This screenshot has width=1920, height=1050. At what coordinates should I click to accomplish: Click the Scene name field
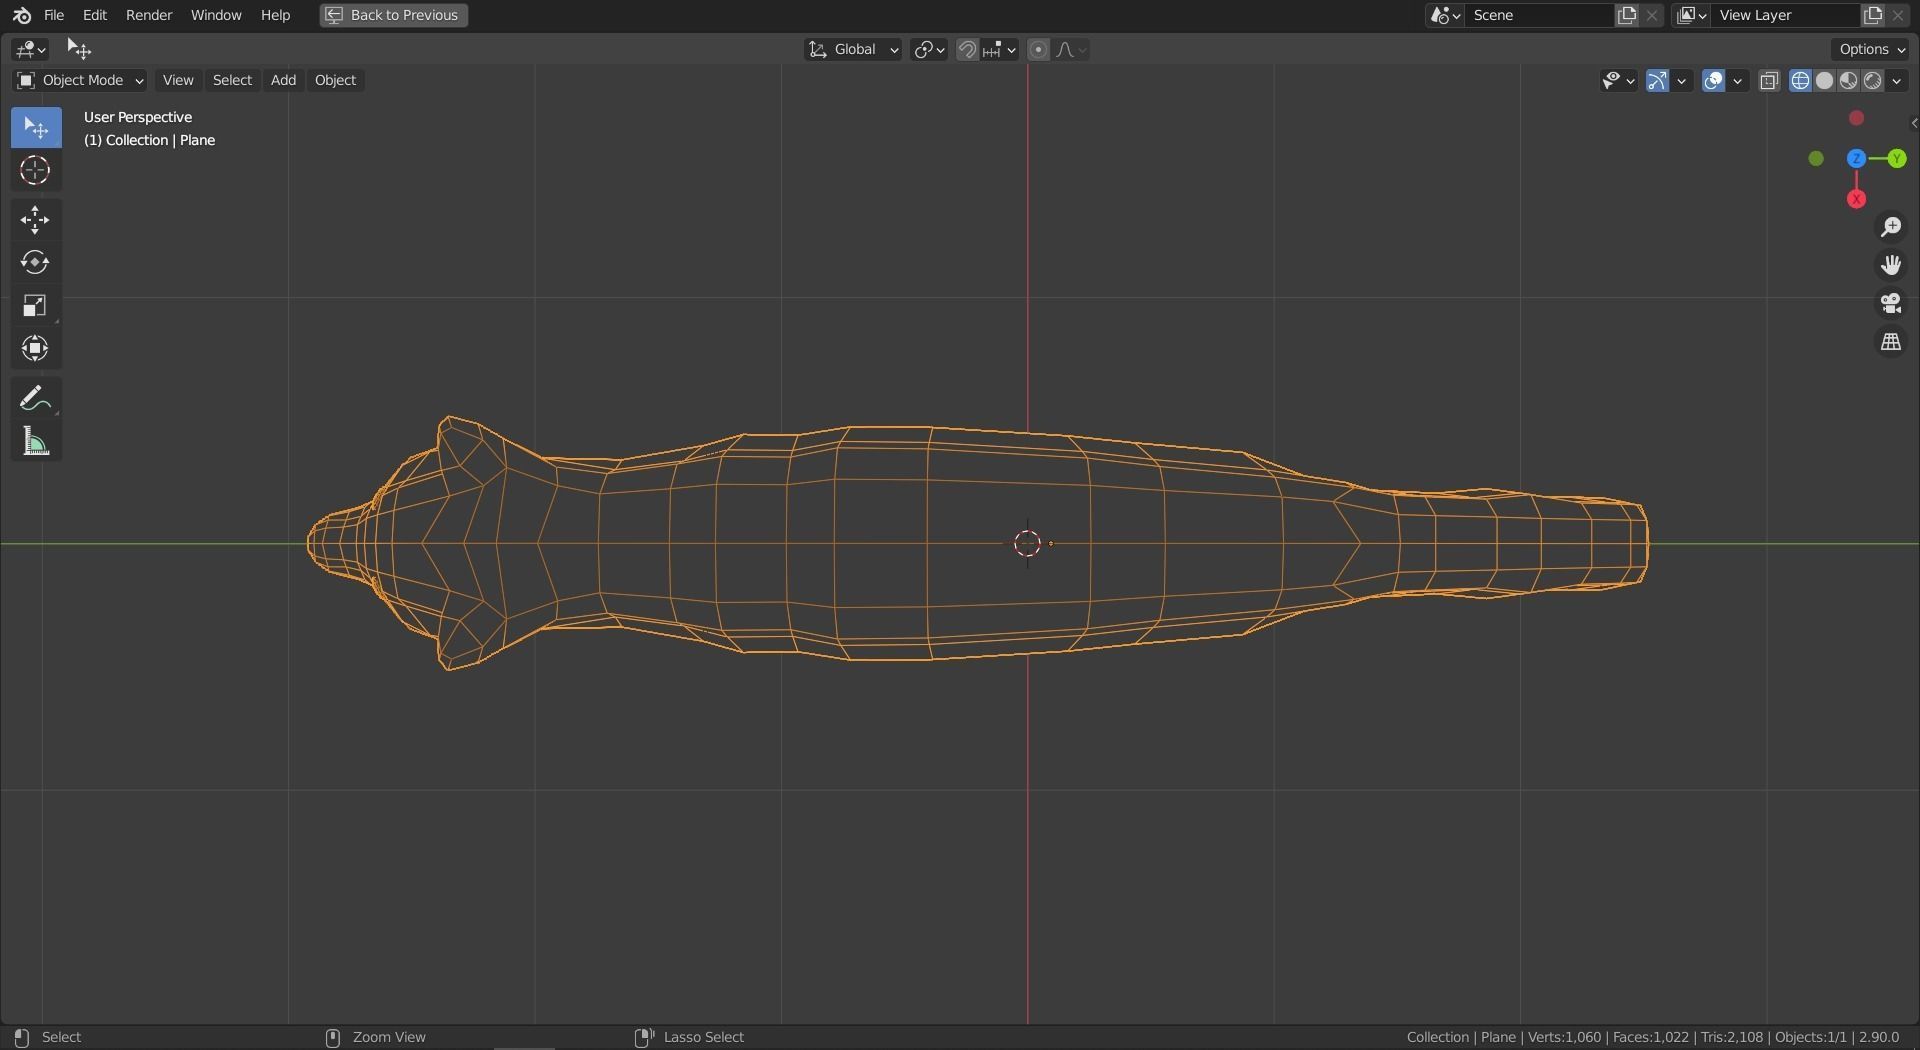(x=1540, y=15)
